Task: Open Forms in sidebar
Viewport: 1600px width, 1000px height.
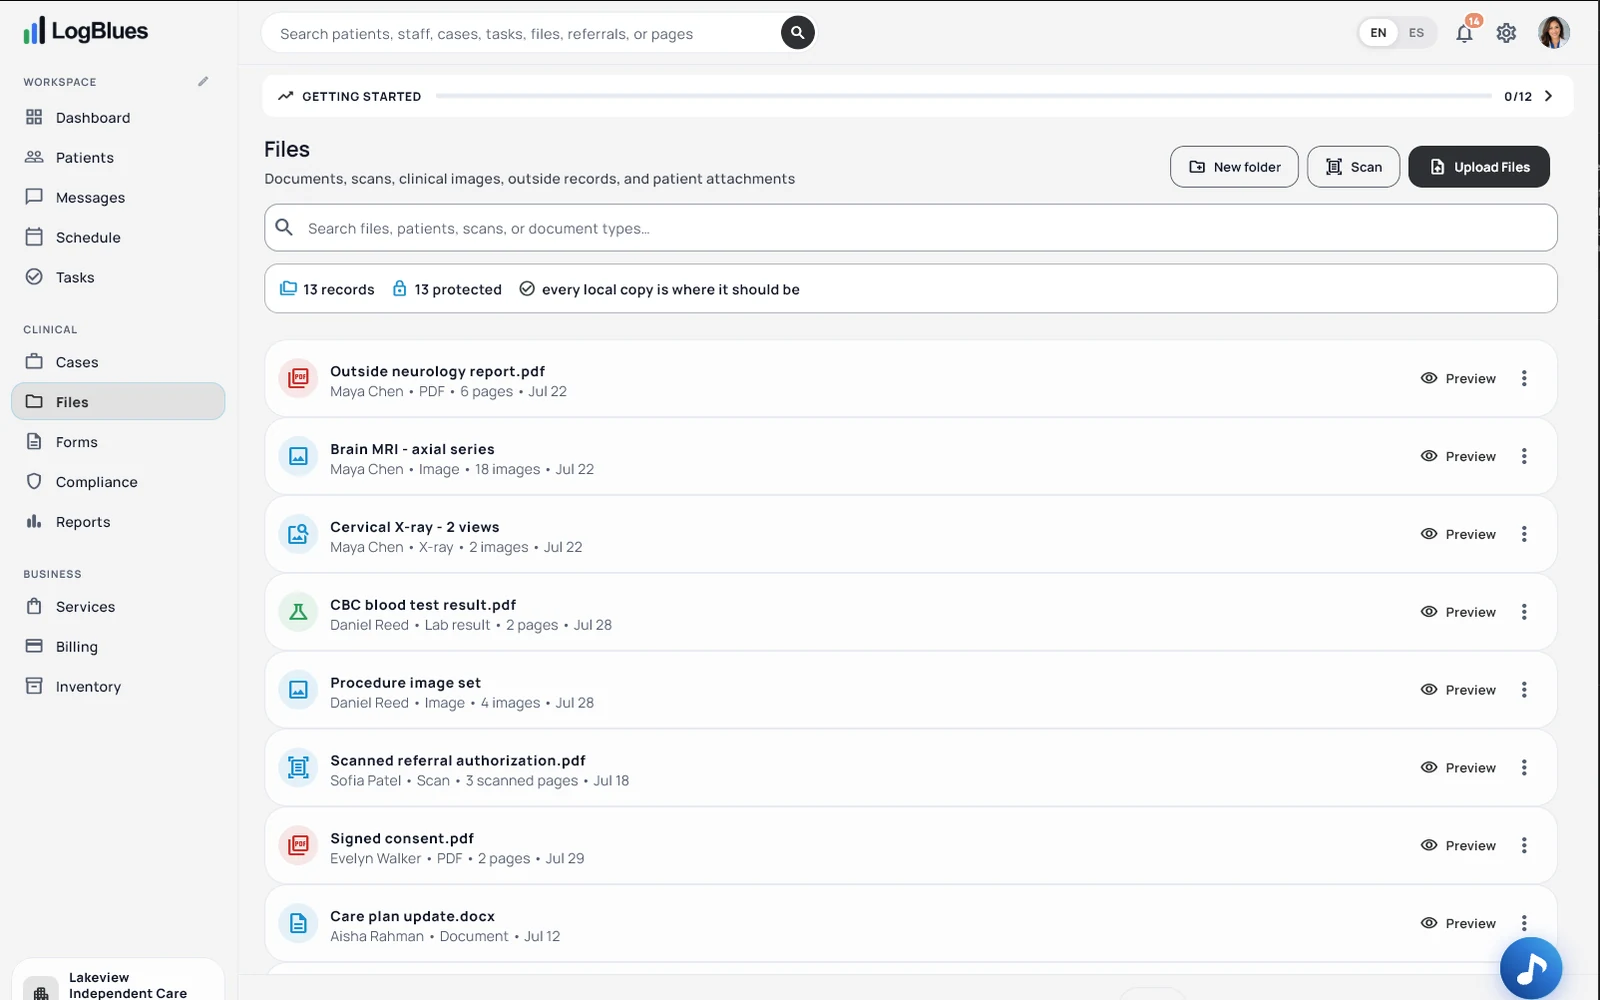Action: tap(118, 442)
